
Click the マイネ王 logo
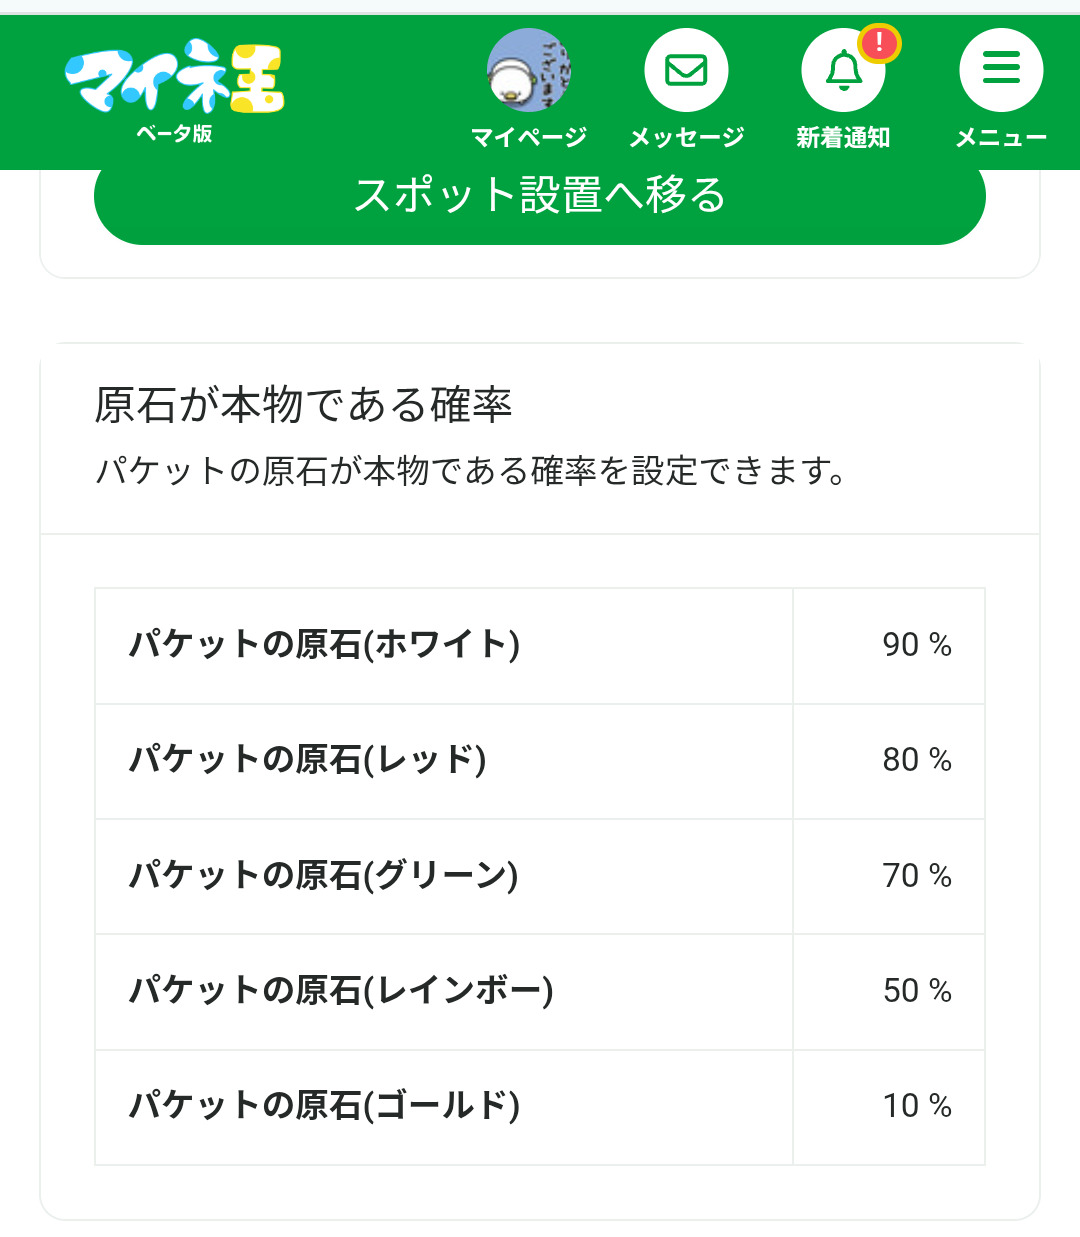[175, 78]
